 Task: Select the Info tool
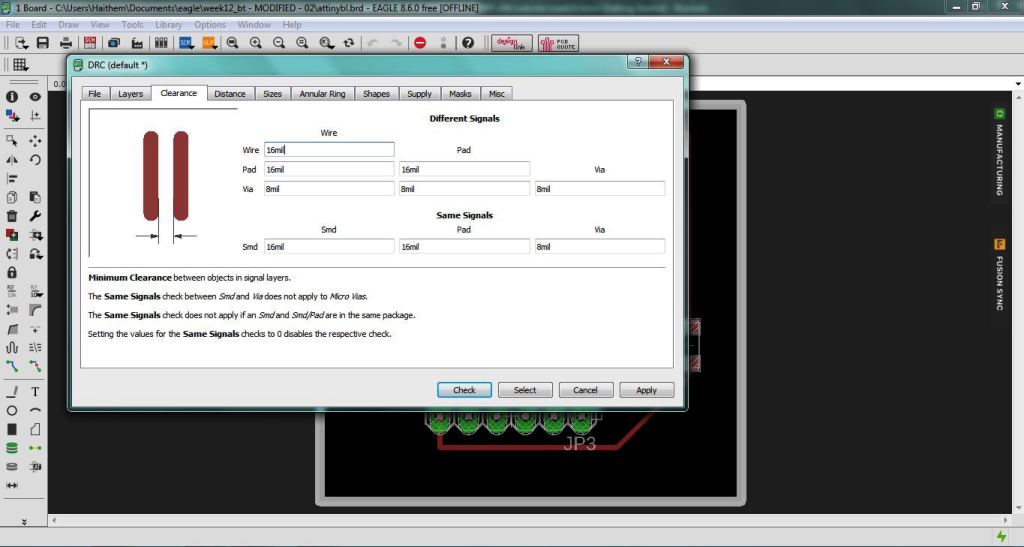pos(12,97)
